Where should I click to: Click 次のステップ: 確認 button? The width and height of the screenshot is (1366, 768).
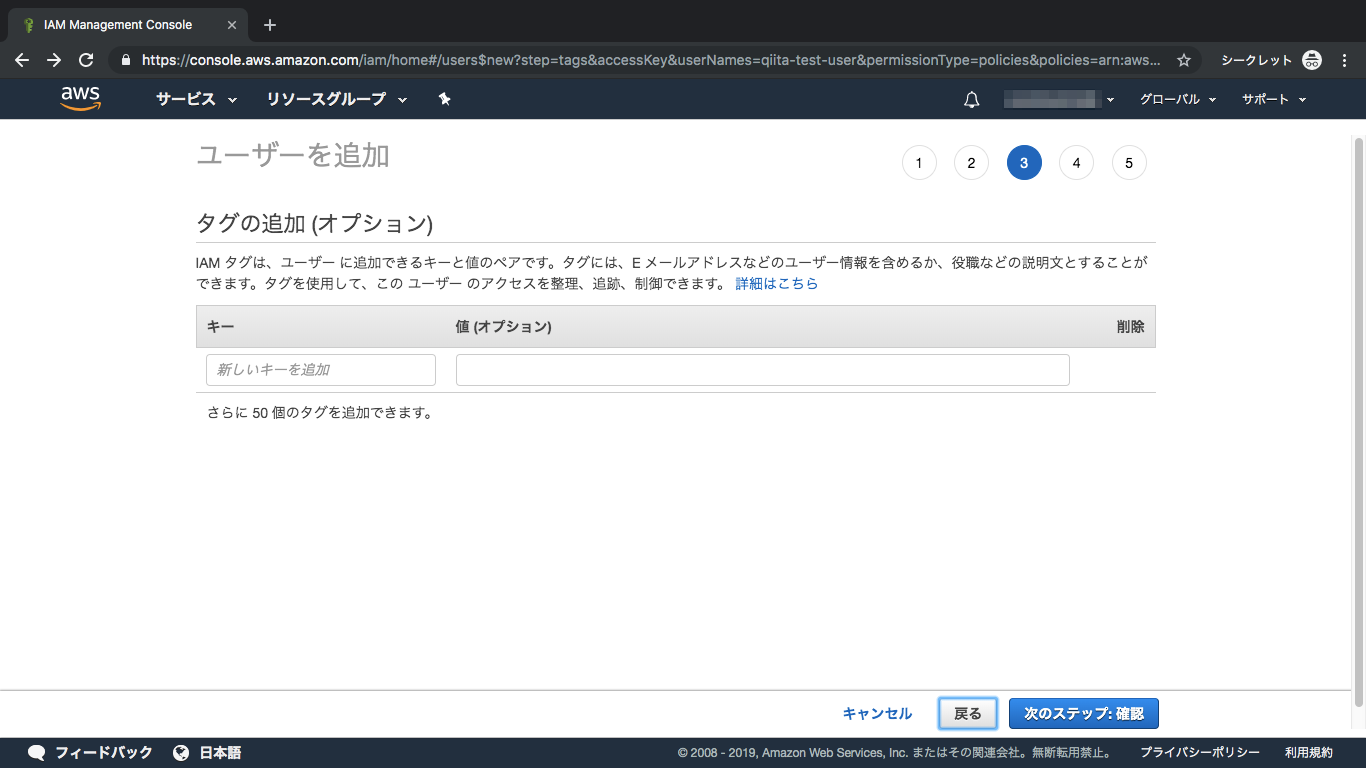[x=1084, y=714]
